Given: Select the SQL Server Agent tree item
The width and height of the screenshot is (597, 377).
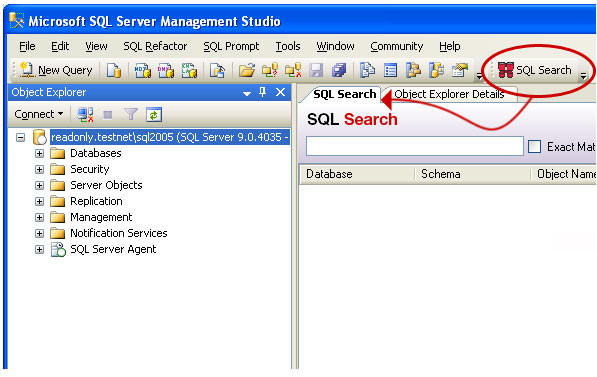Looking at the screenshot, I should tap(113, 249).
